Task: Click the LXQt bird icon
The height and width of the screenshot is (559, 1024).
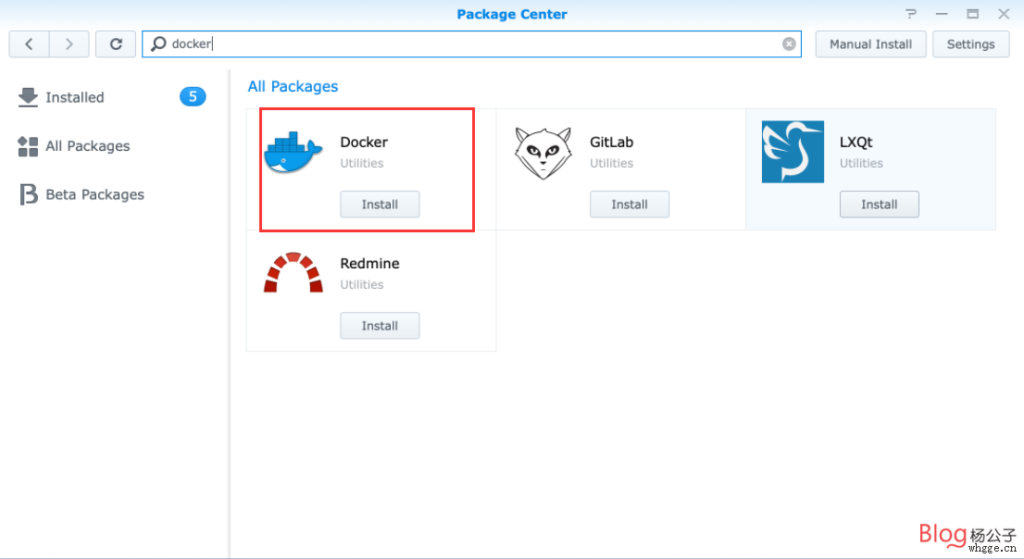Action: click(793, 152)
